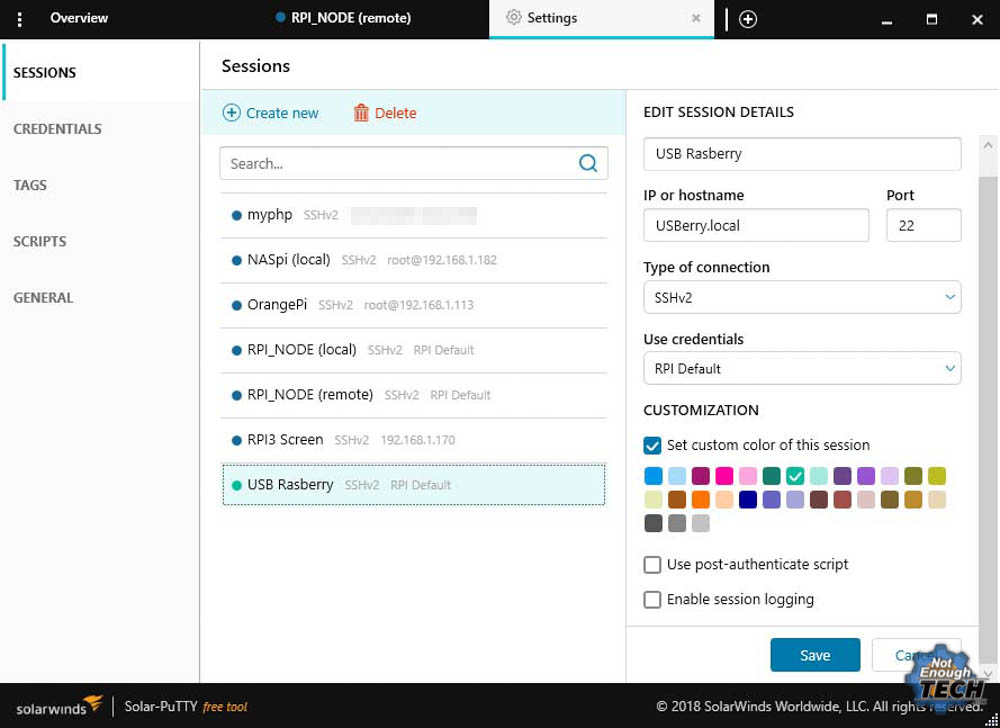Click blue dot on RPI_NODE (remote) tab
Screen dimensions: 1000x728
pos(280,17)
